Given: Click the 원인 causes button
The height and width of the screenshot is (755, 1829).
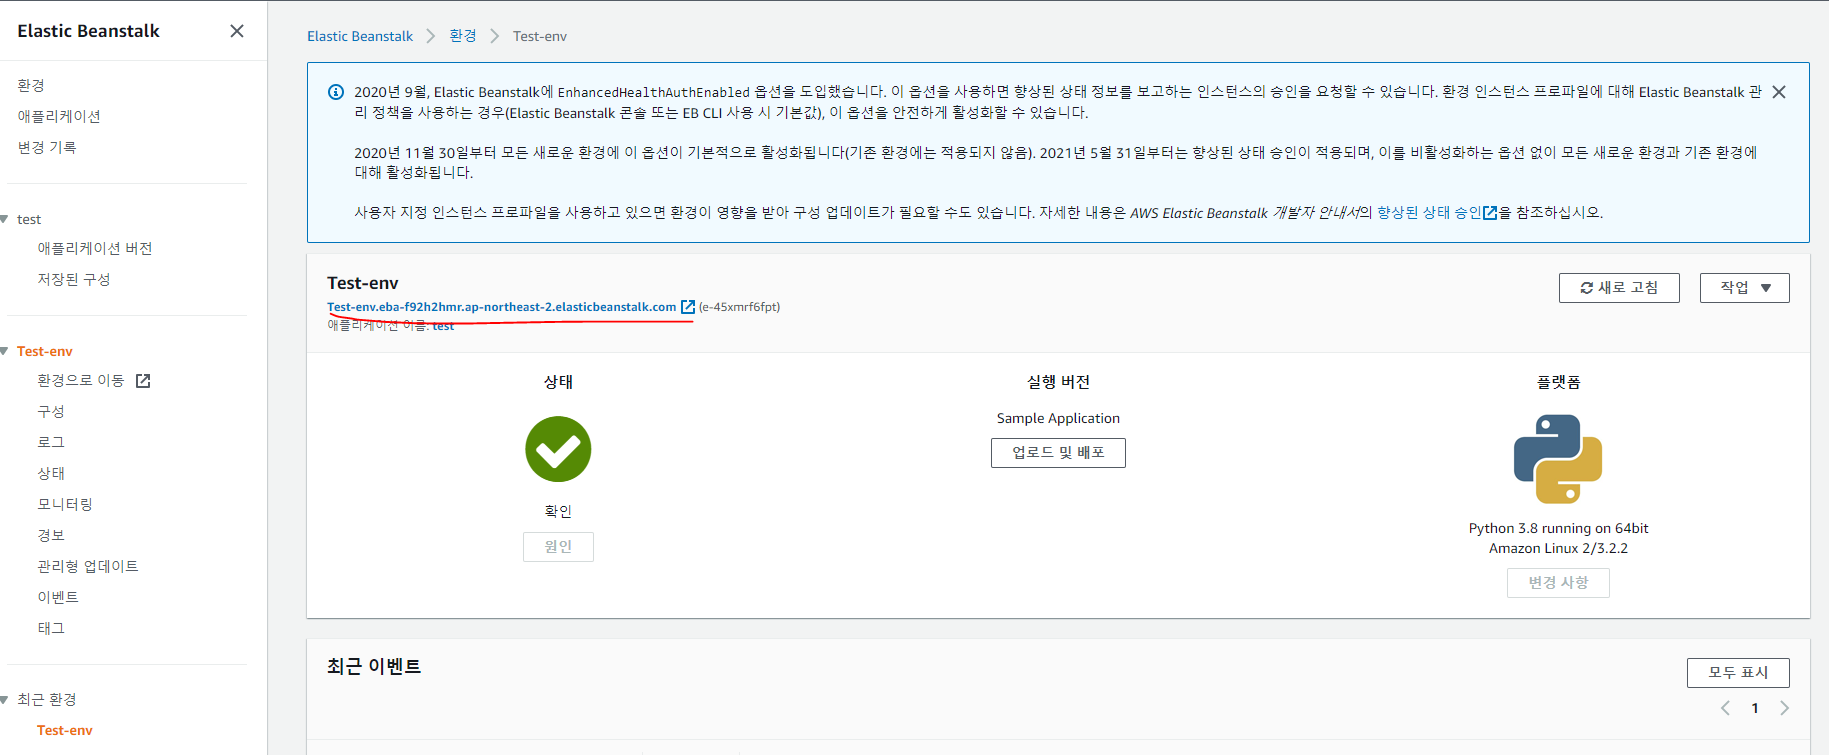Looking at the screenshot, I should [558, 547].
